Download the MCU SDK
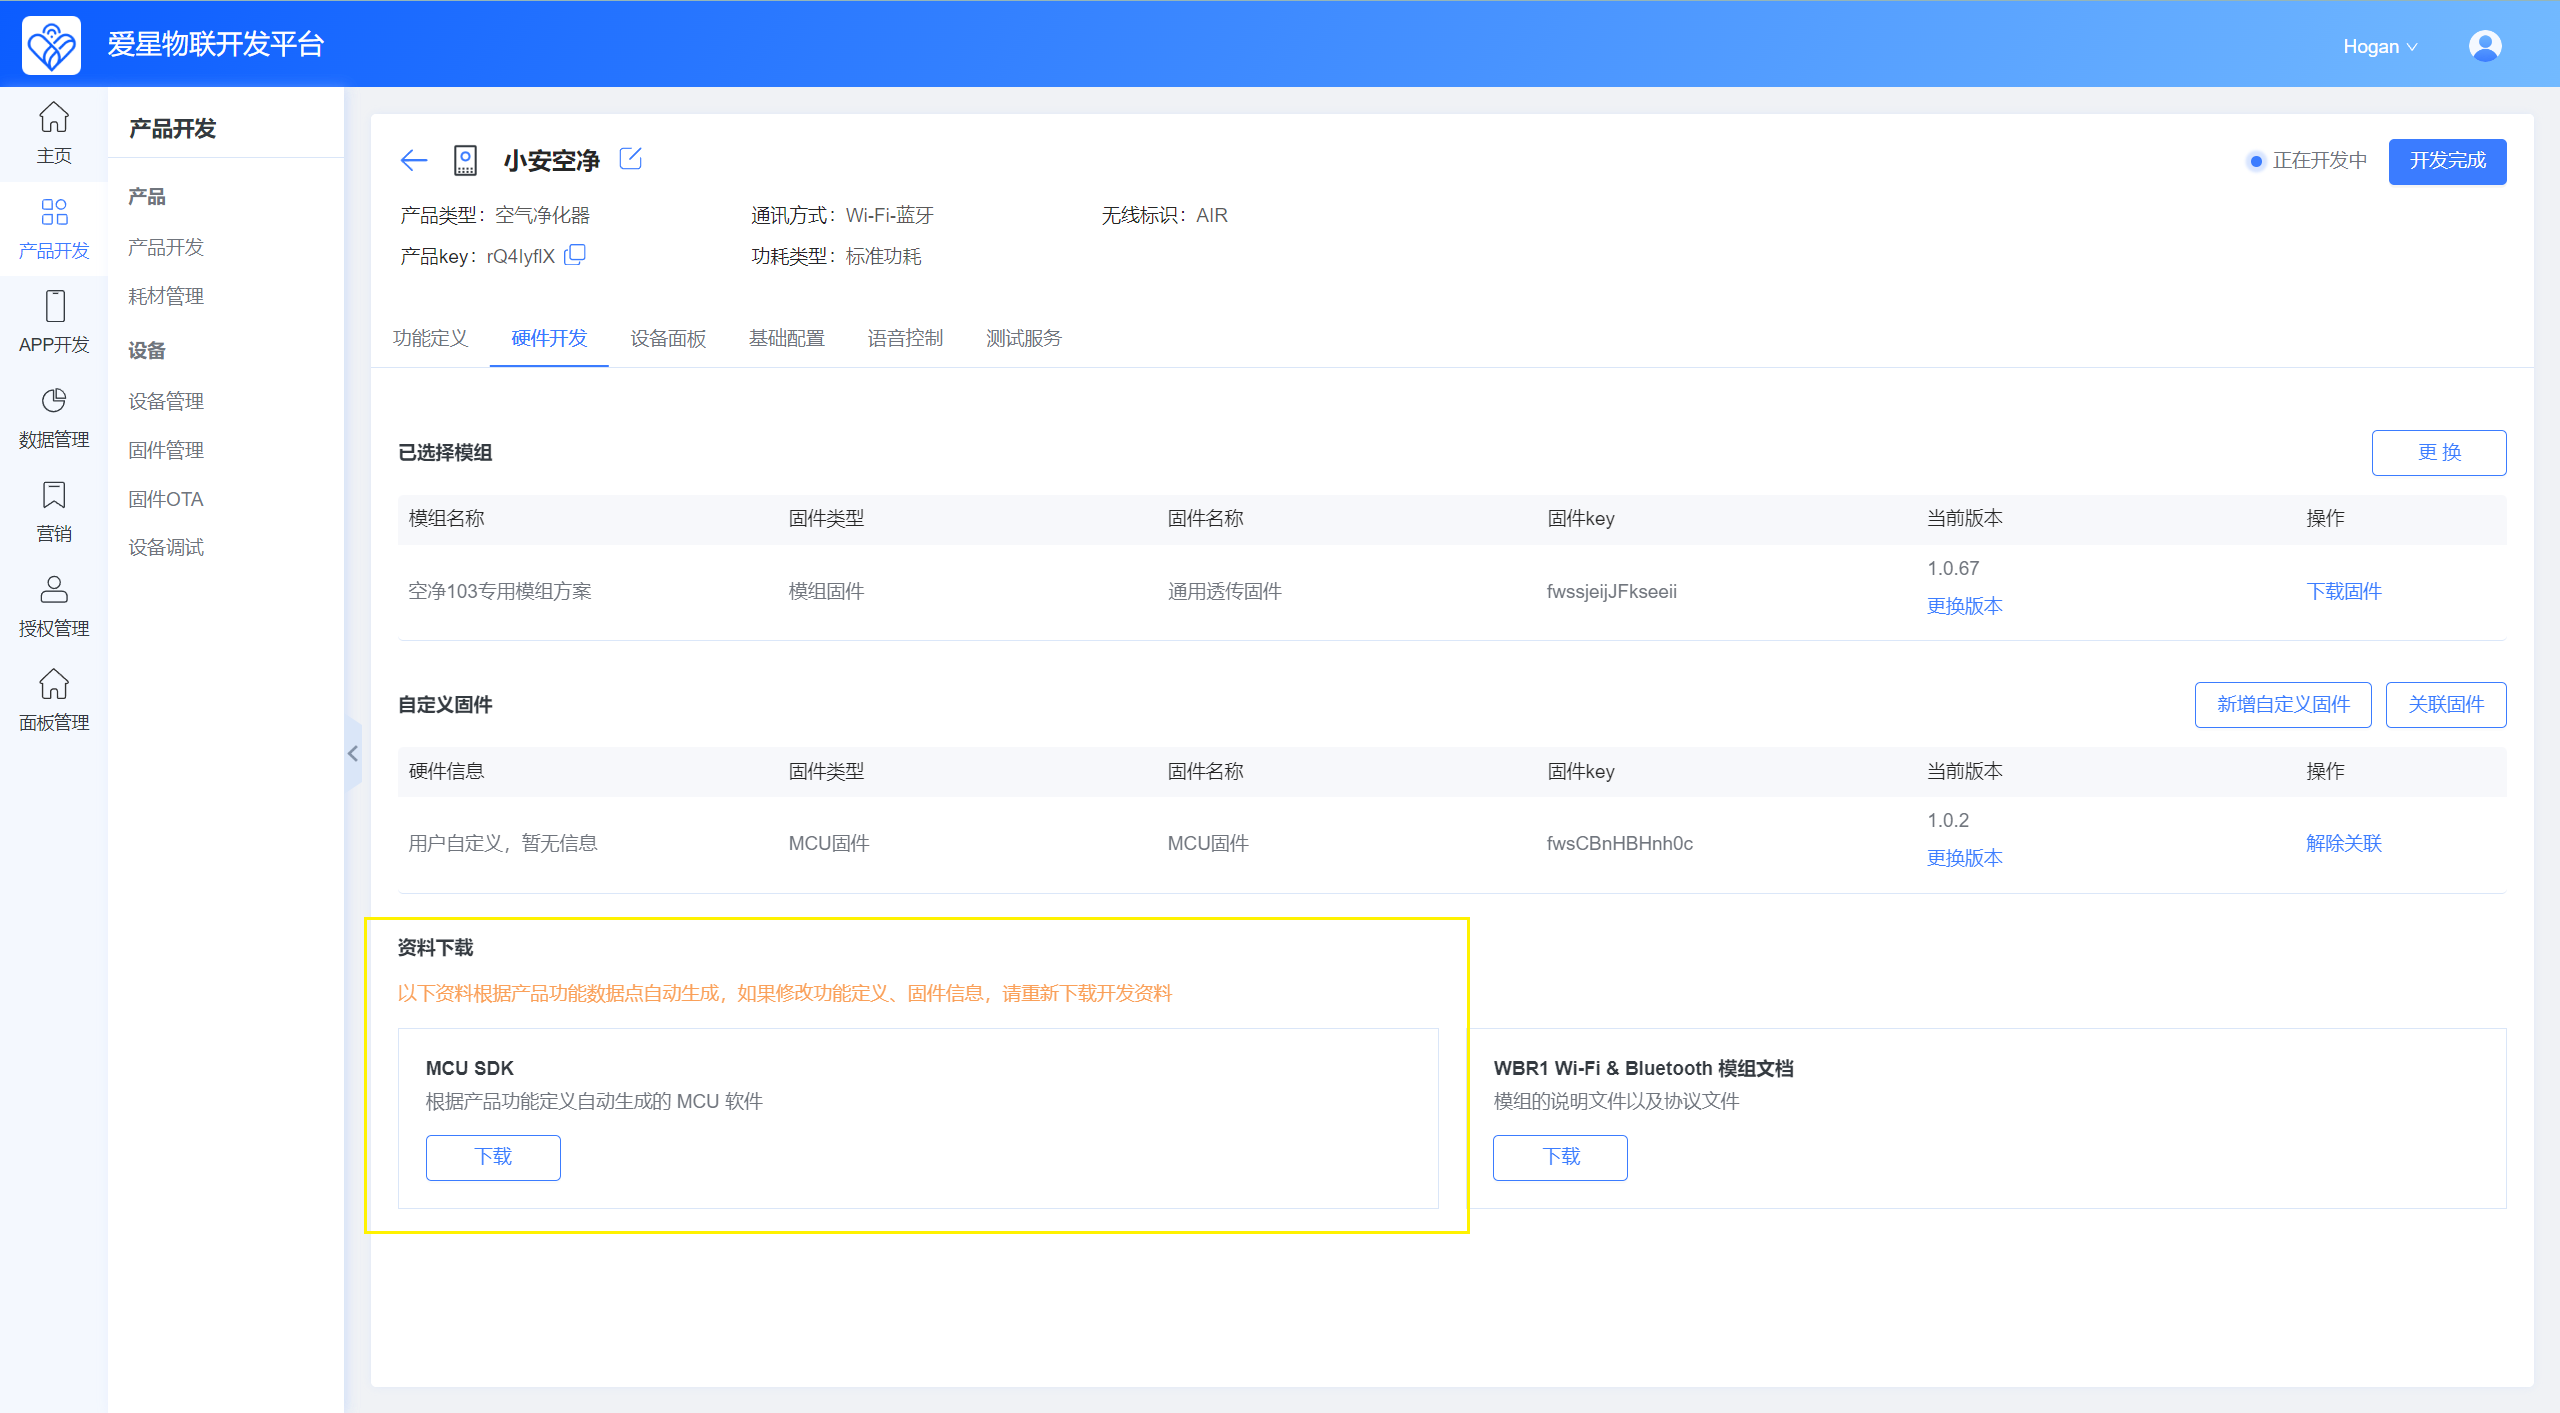Viewport: 2560px width, 1413px height. (493, 1157)
